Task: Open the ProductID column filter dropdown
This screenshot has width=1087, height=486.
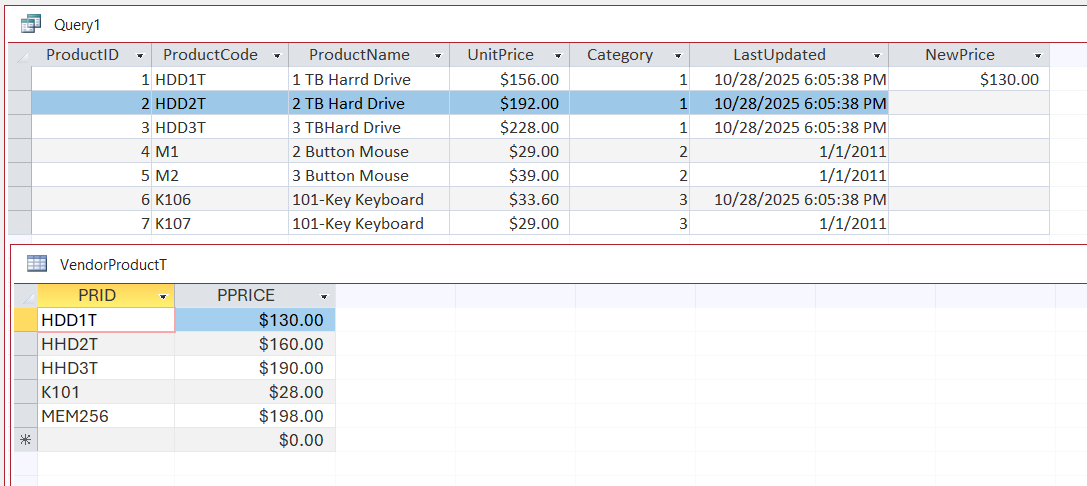Action: click(x=140, y=56)
